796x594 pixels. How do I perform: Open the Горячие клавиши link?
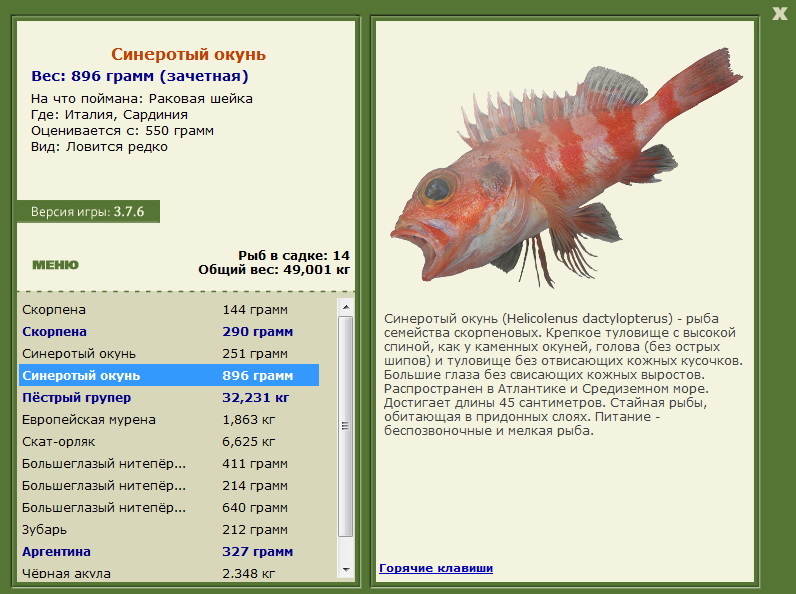click(x=436, y=568)
